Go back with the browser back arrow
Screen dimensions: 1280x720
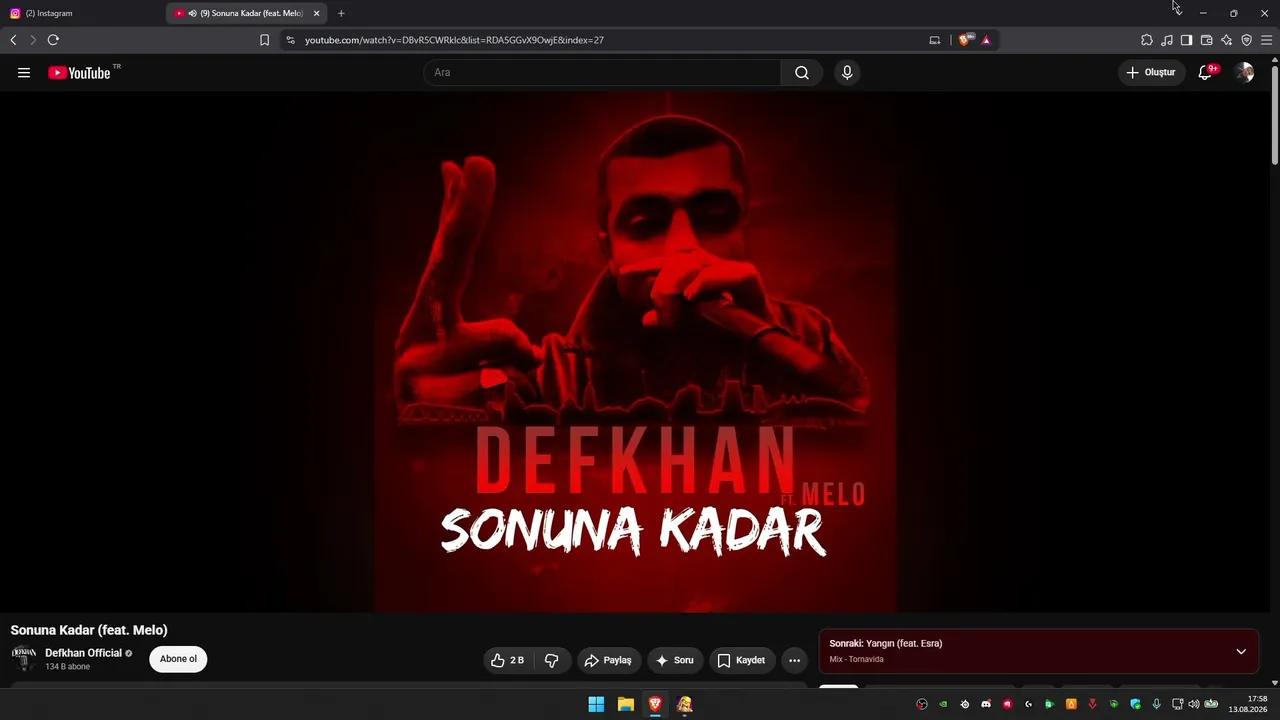coord(13,40)
